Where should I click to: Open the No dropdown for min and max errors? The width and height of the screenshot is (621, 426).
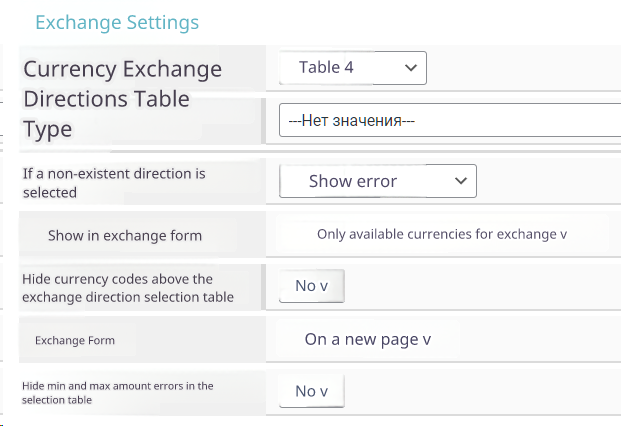(x=311, y=391)
